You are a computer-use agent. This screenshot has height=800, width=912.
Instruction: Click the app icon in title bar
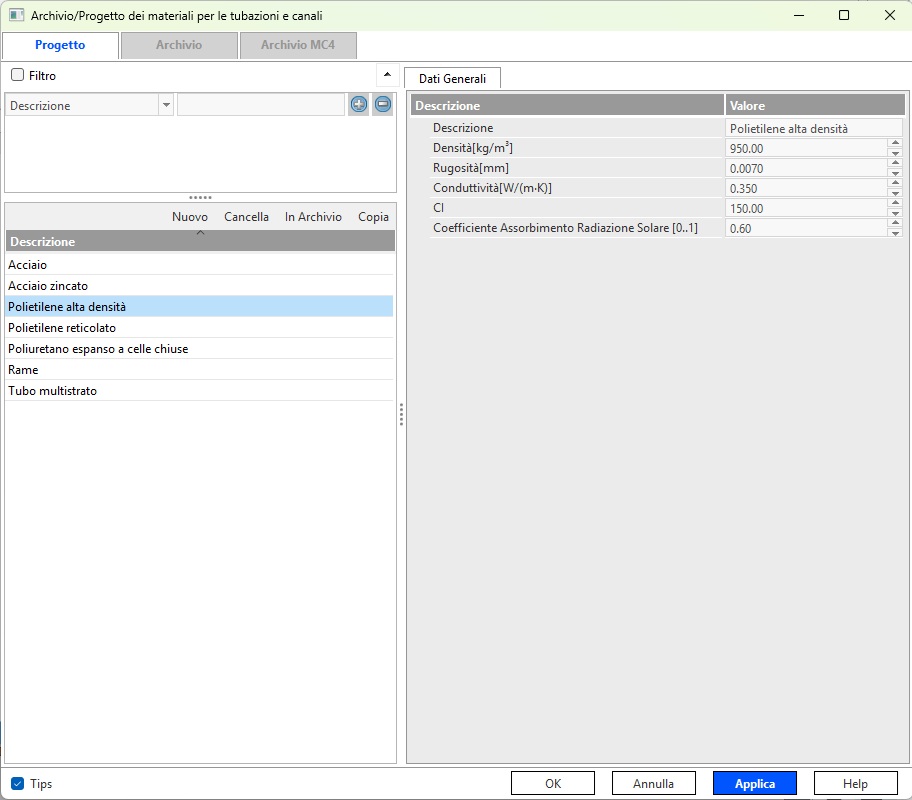(16, 16)
